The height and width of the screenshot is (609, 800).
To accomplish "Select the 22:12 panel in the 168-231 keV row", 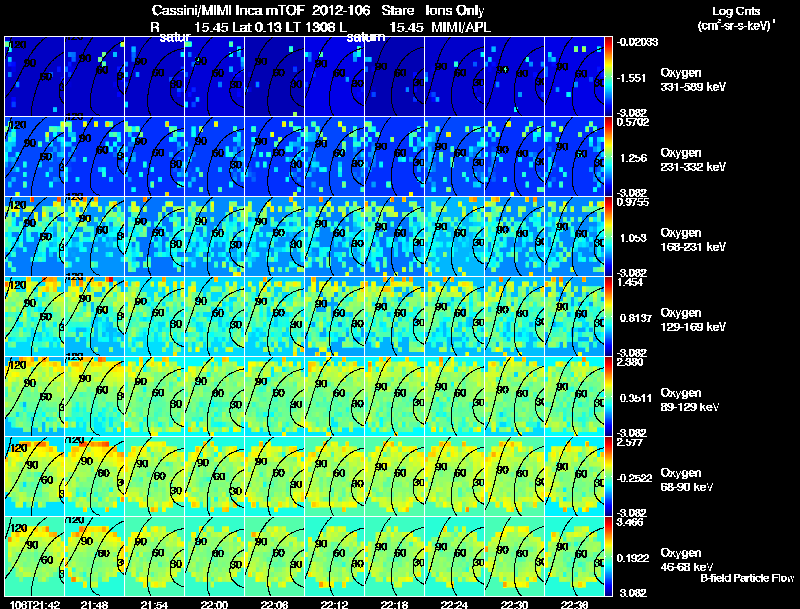I will tap(335, 237).
